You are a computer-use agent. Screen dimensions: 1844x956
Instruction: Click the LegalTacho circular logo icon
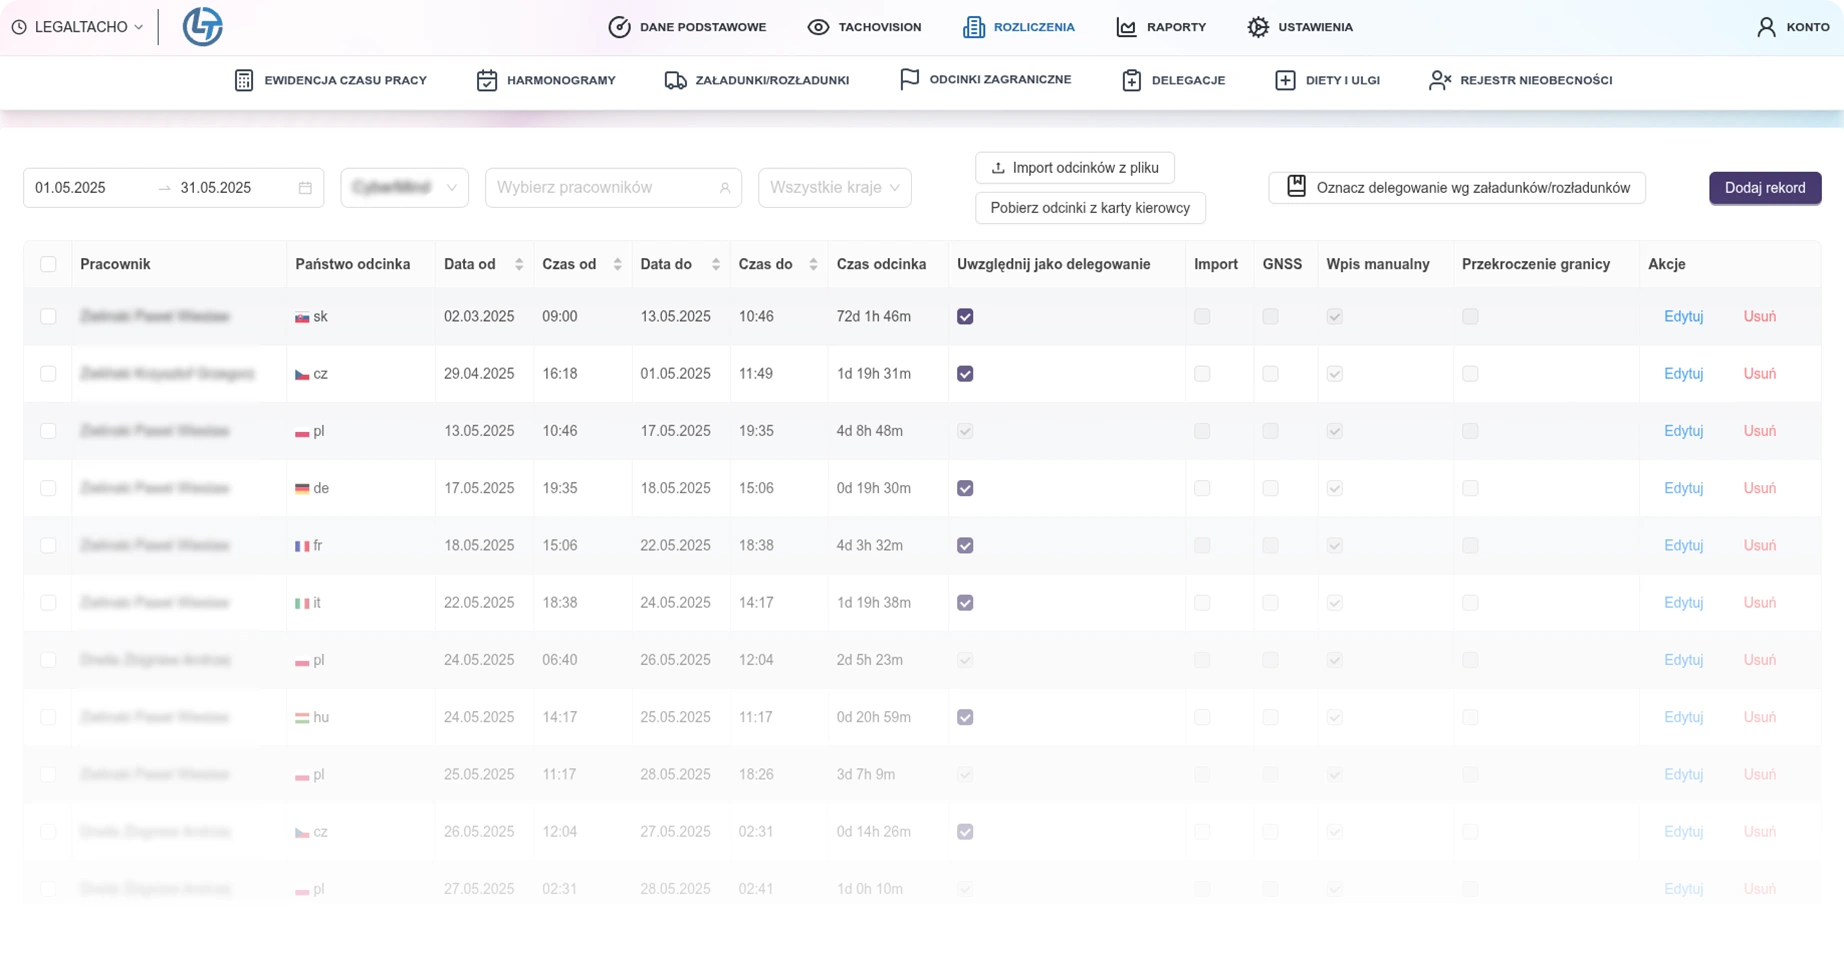click(x=202, y=27)
